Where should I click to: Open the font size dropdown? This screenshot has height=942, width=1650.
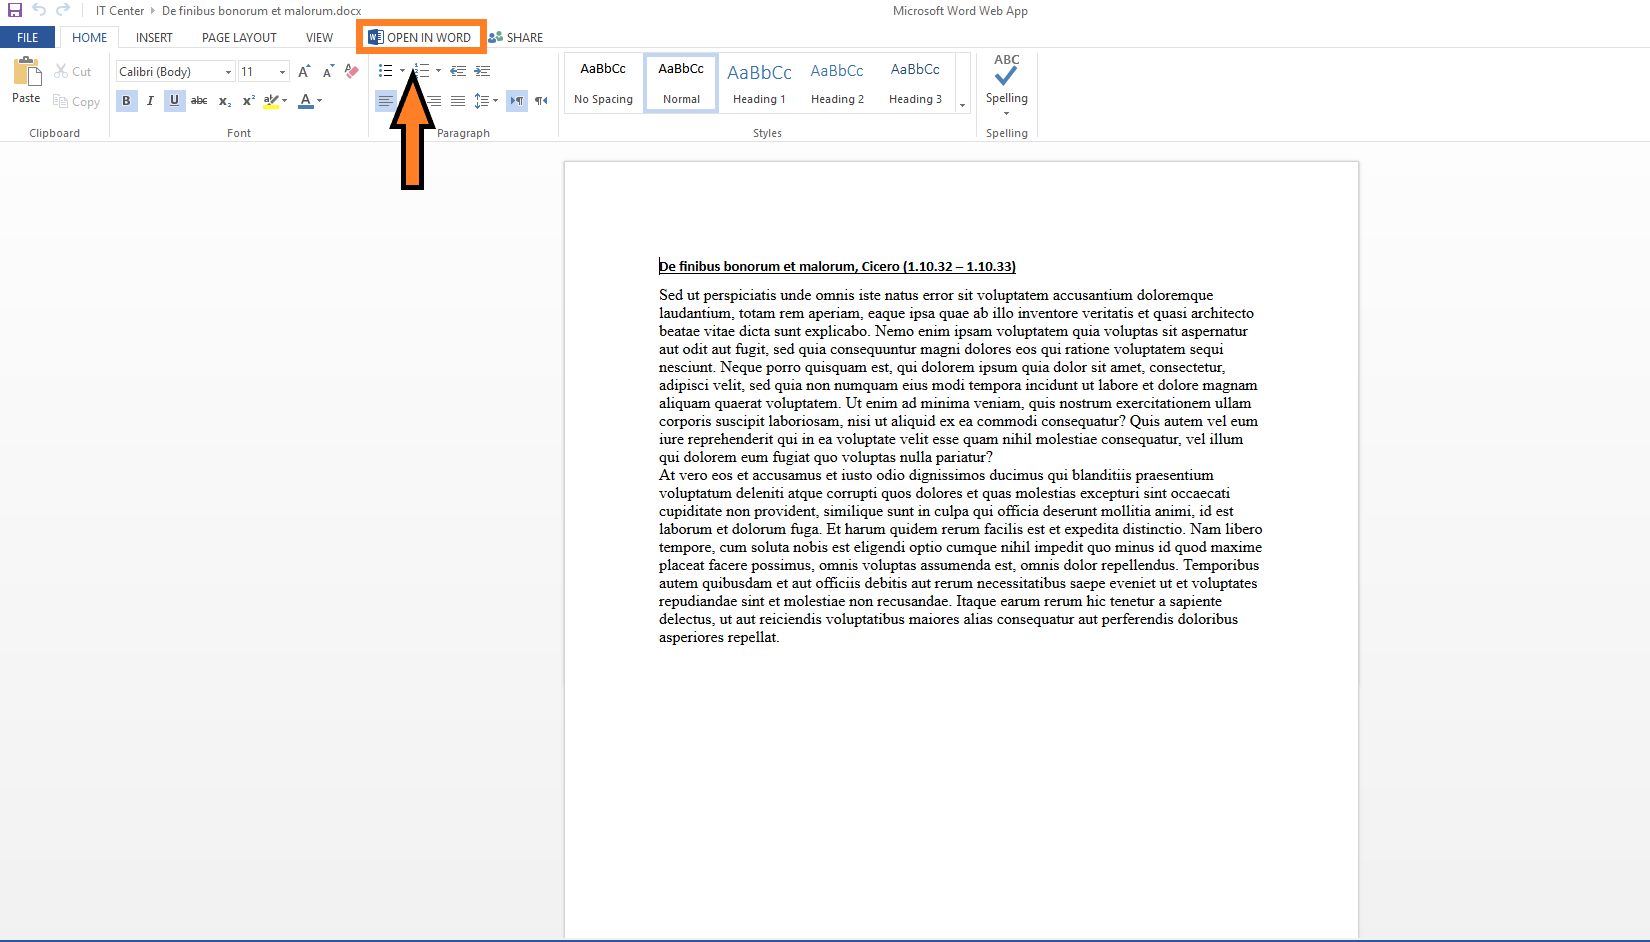[278, 71]
